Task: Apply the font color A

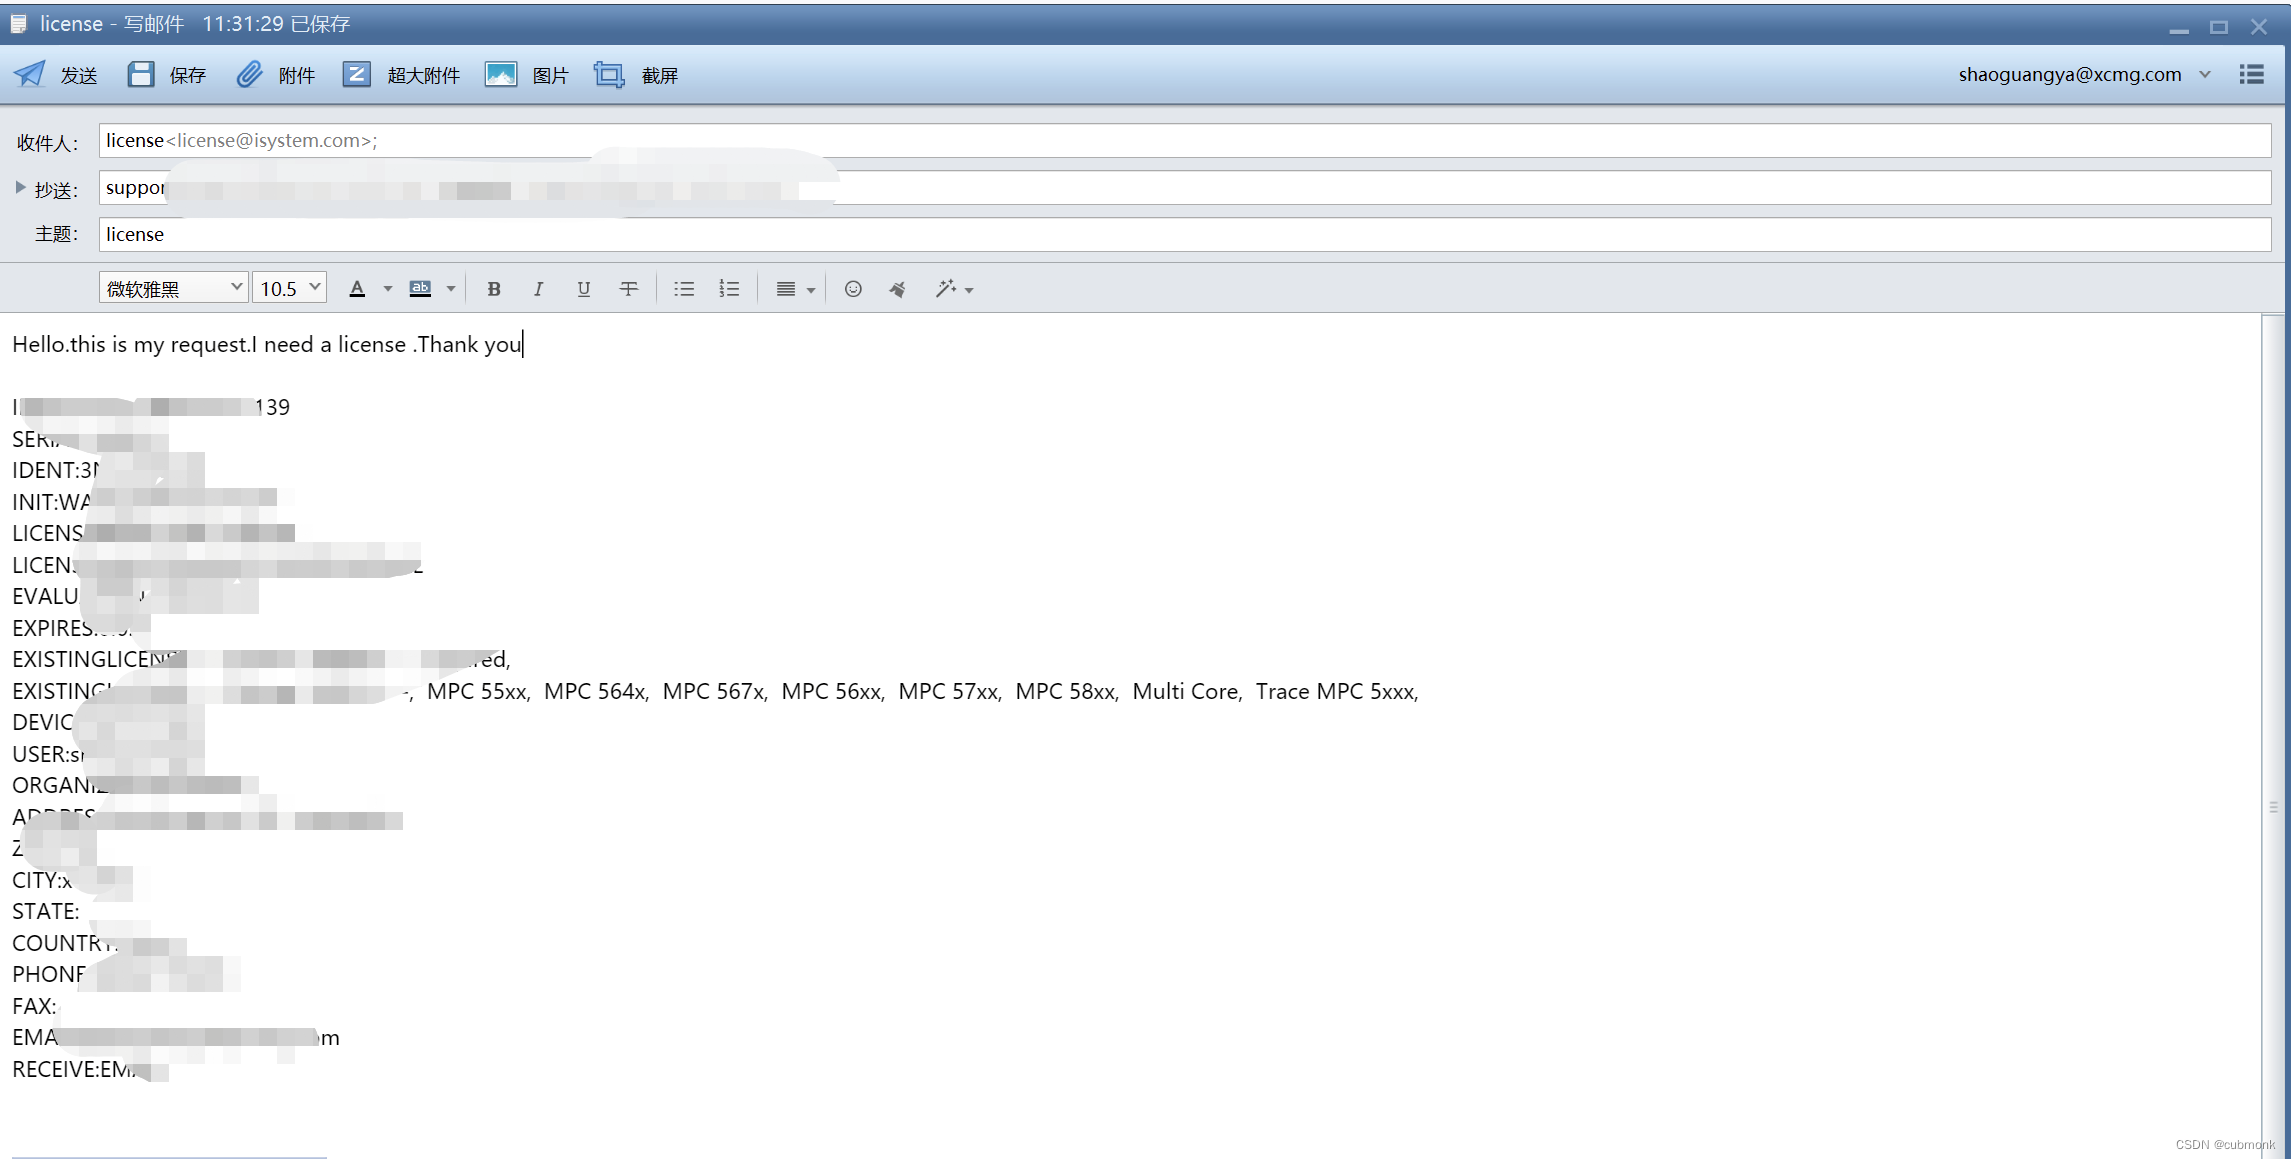Action: pyautogui.click(x=357, y=289)
